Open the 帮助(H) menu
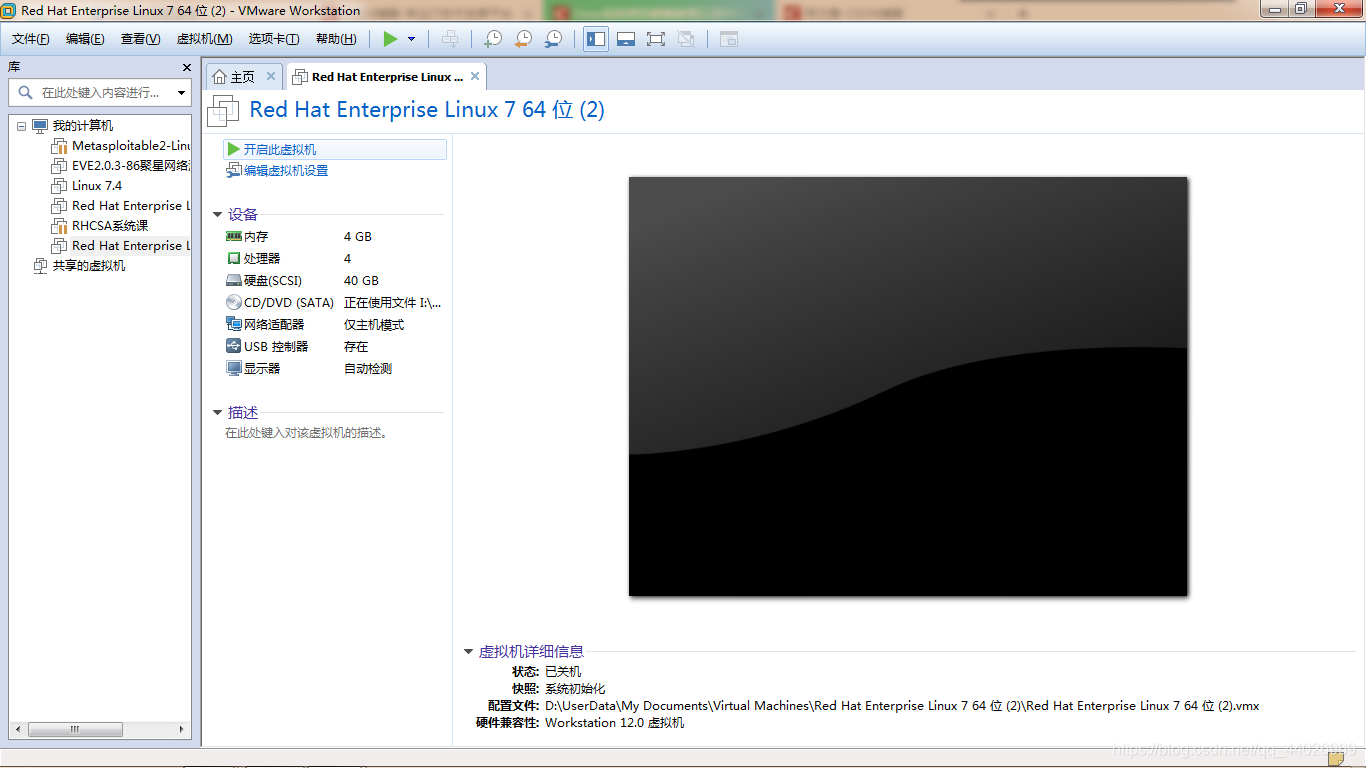 point(336,39)
